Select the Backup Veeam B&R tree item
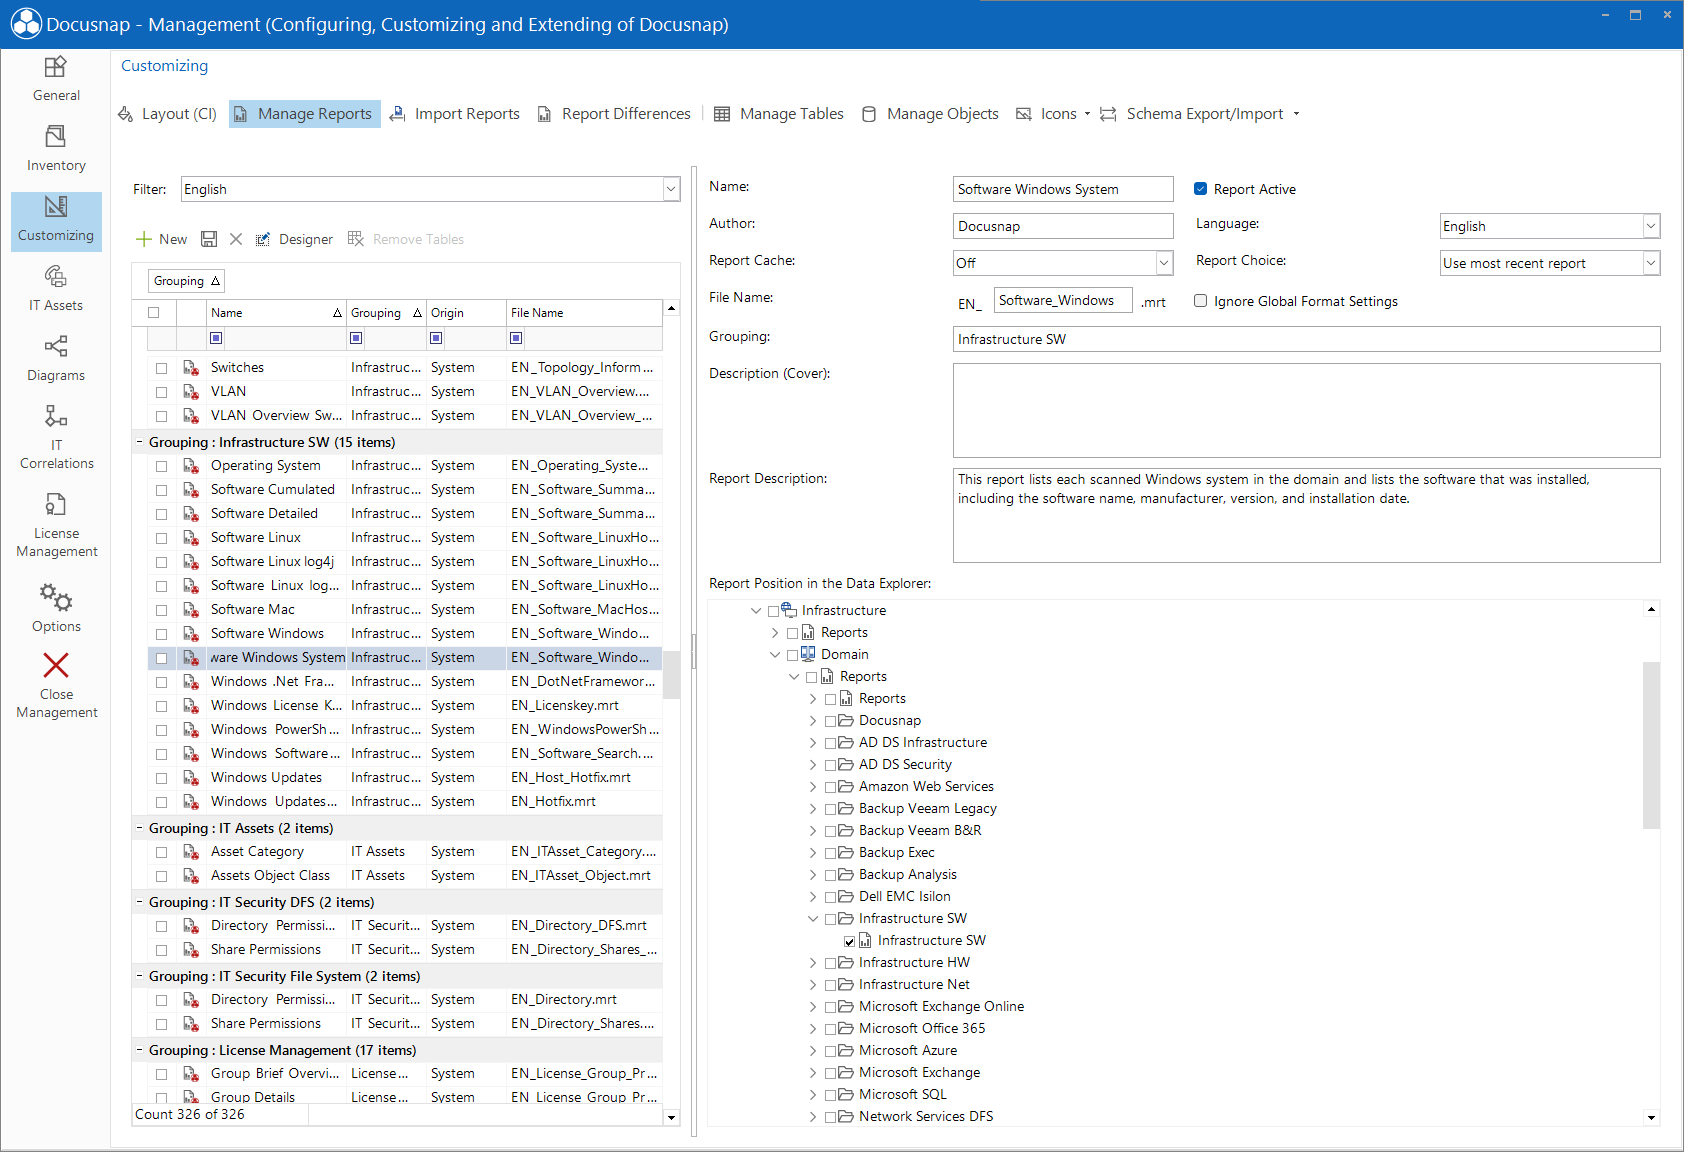 point(920,831)
